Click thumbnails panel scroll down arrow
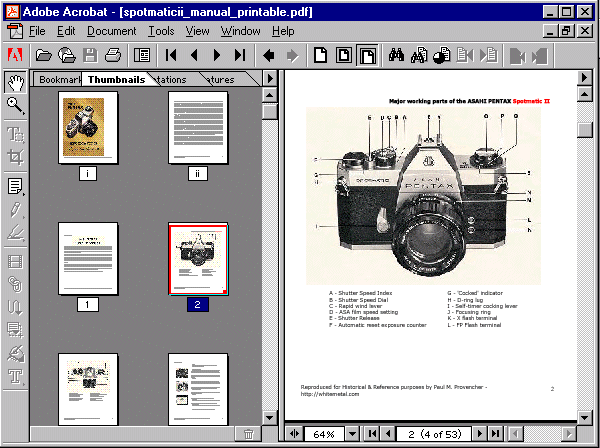 point(270,418)
